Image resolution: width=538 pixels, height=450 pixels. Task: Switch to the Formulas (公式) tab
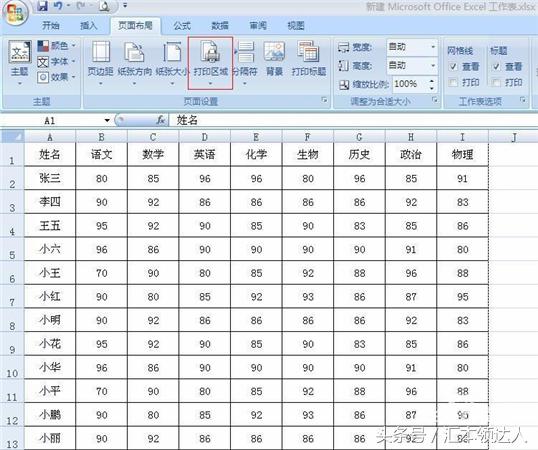click(x=182, y=25)
